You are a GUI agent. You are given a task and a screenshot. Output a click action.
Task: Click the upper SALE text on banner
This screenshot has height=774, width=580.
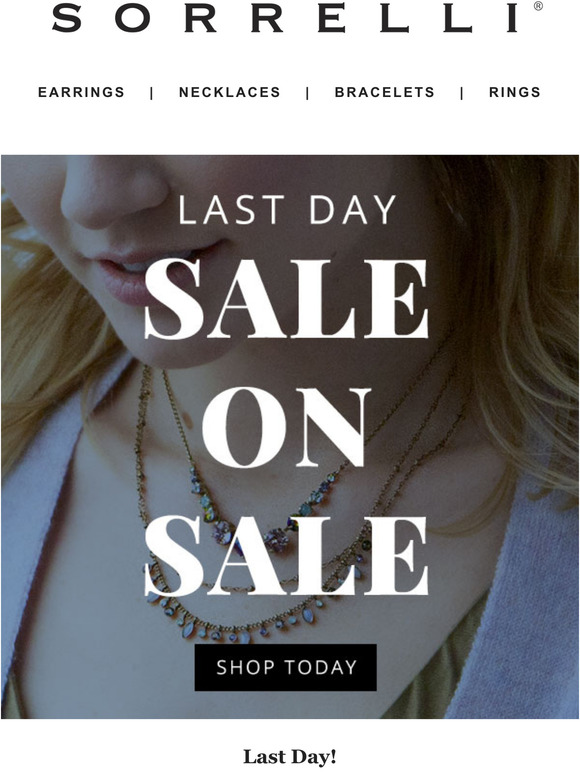286,299
